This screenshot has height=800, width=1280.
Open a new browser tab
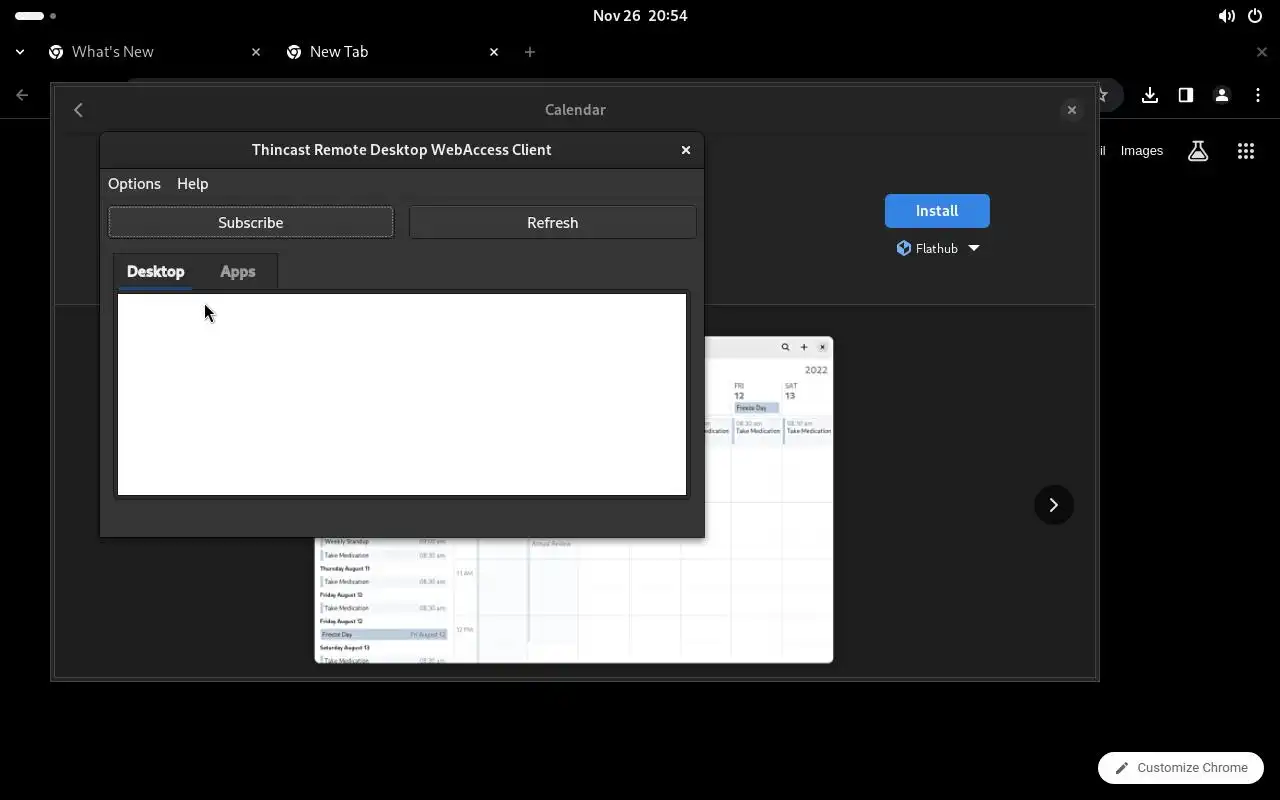tap(530, 52)
